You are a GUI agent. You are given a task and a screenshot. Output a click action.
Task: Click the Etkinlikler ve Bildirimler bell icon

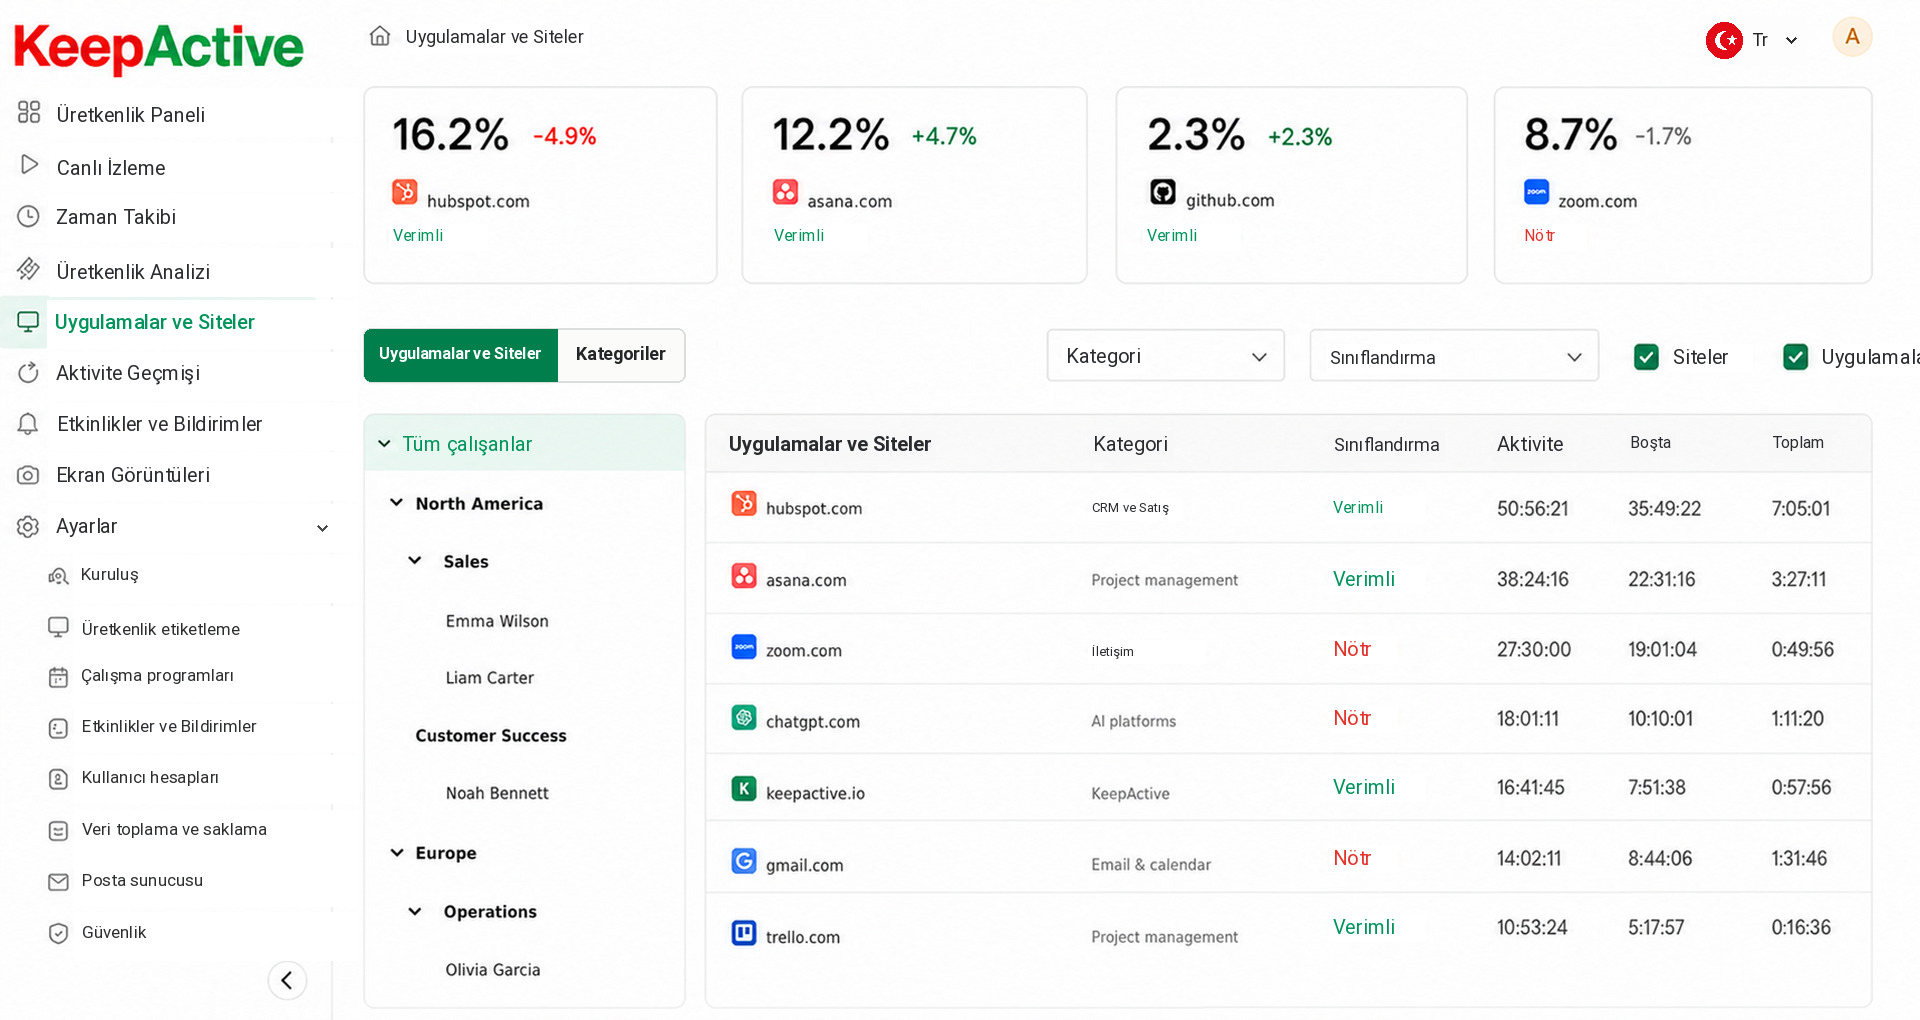28,424
